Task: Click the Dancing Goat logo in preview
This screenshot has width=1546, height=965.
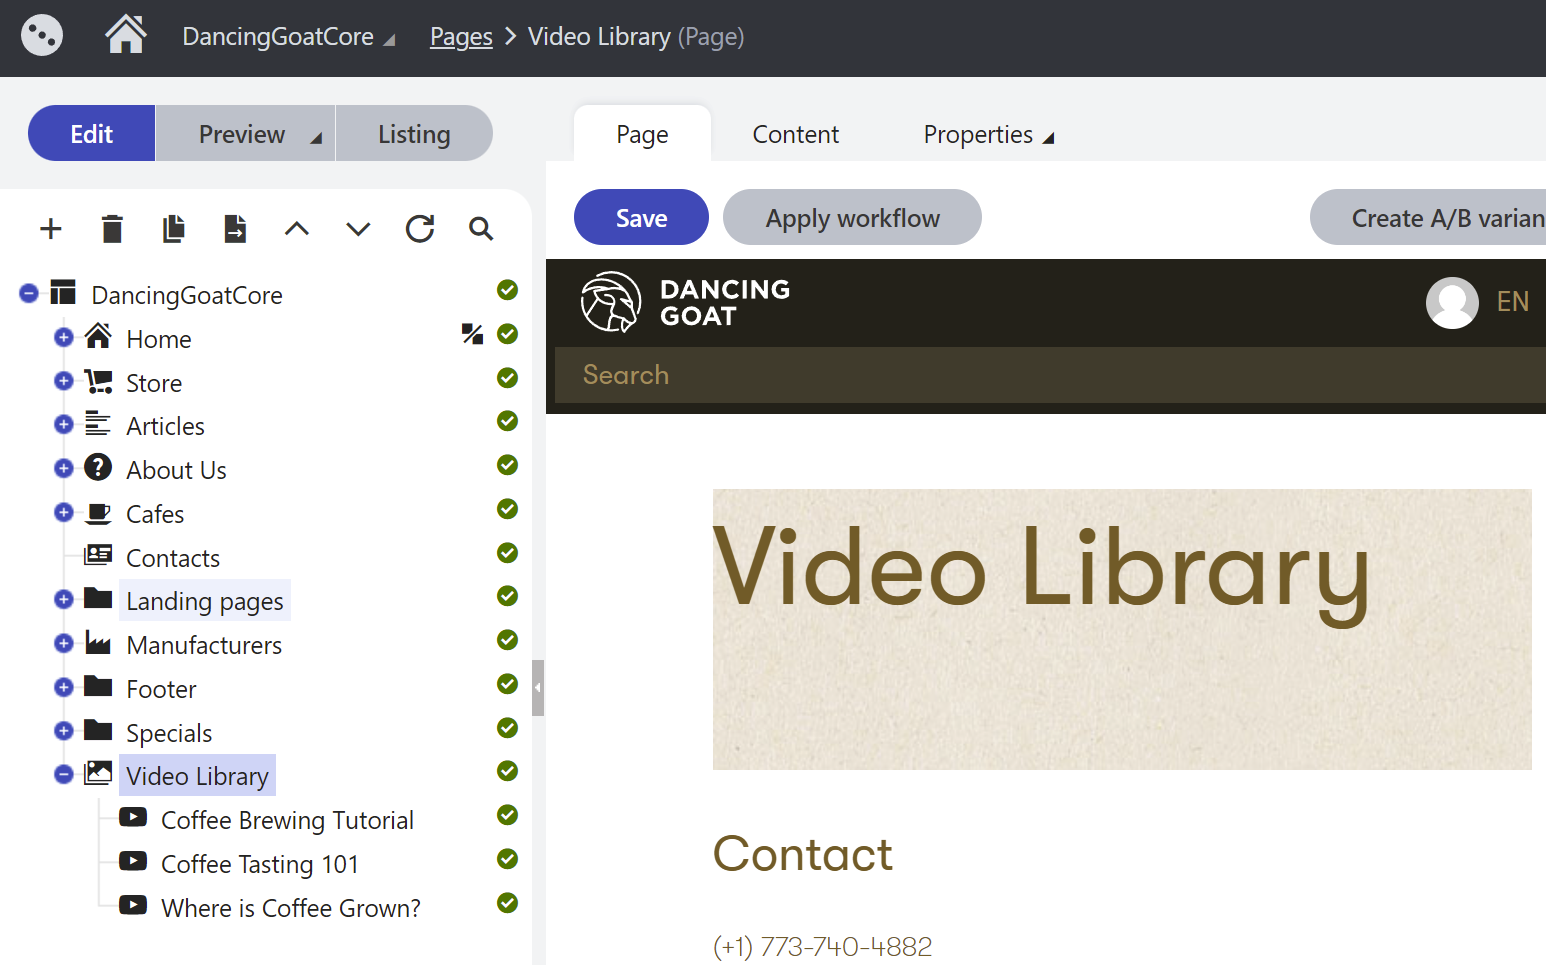Action: coord(686,302)
